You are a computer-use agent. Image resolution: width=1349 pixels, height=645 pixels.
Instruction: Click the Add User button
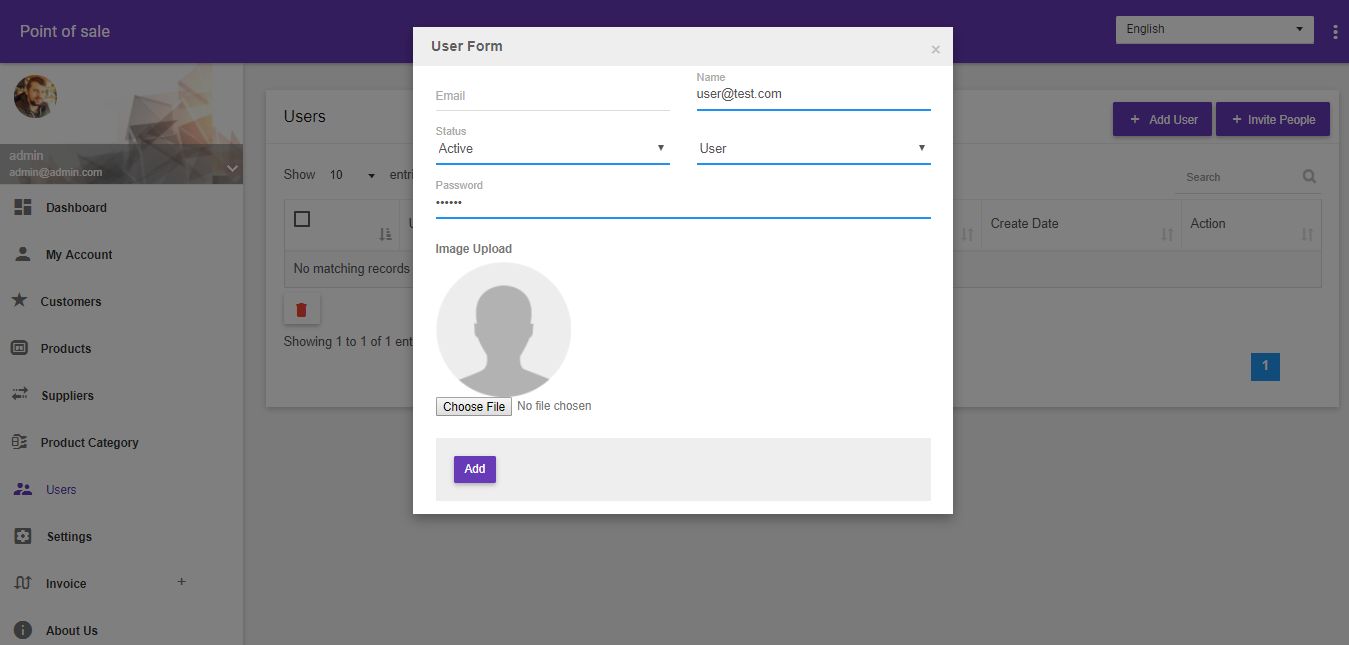pyautogui.click(x=1163, y=119)
